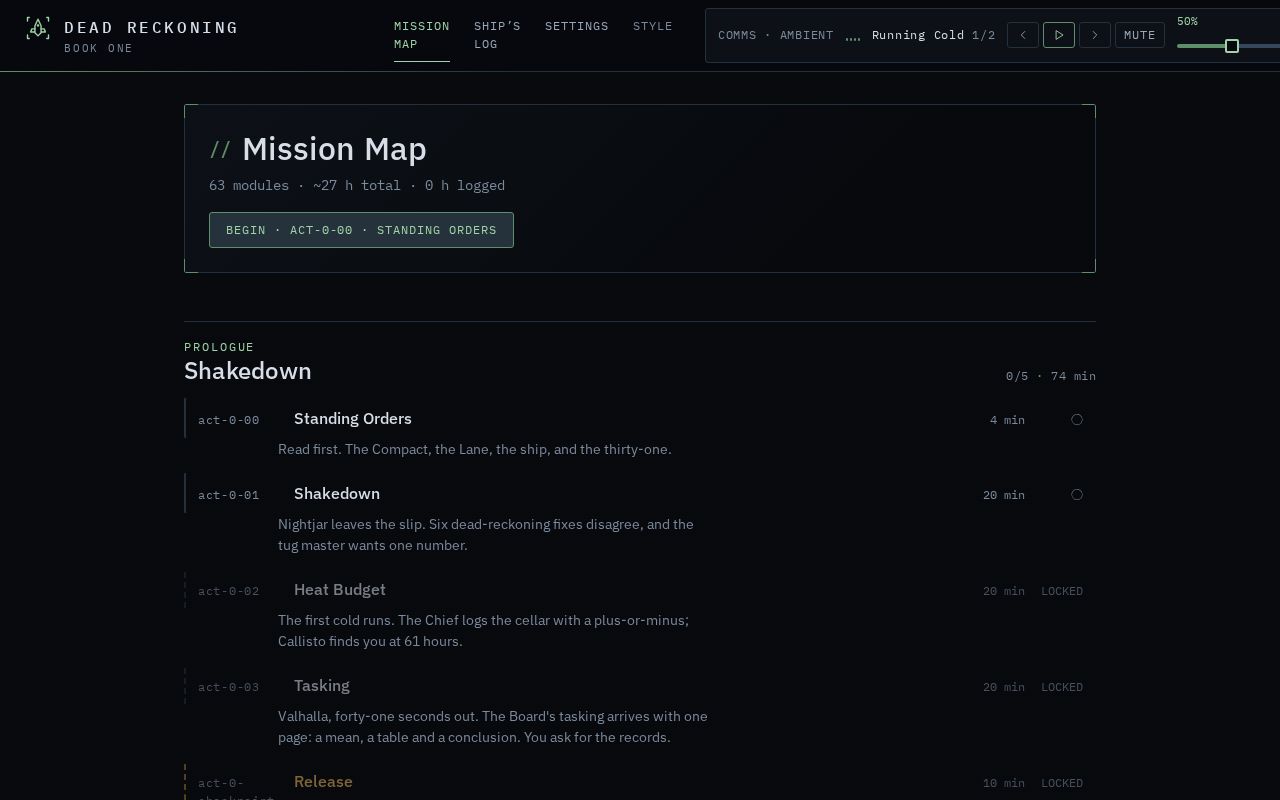Image resolution: width=1280 pixels, height=800 pixels.
Task: Click the Standing Orders description text
Action: click(x=475, y=449)
